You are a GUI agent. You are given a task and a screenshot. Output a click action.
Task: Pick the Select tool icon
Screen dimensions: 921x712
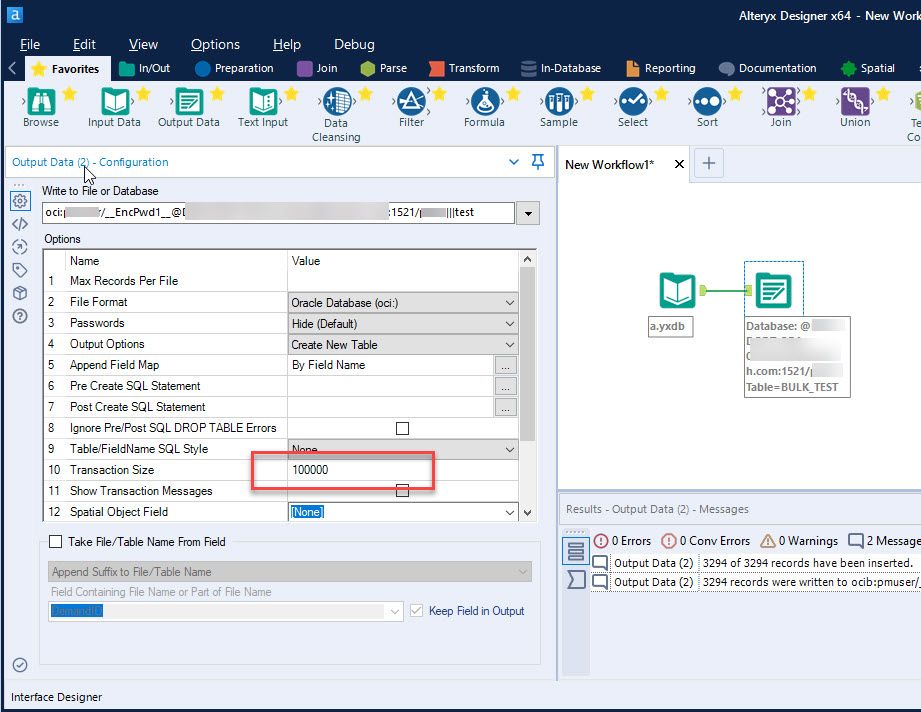(x=633, y=102)
